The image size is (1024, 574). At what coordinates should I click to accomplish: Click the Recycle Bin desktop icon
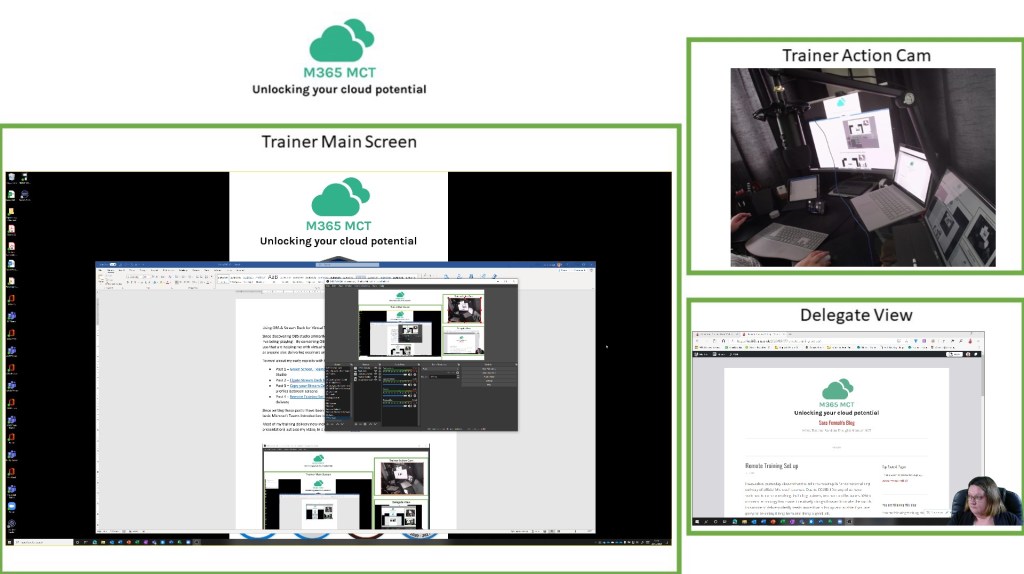pyautogui.click(x=11, y=180)
